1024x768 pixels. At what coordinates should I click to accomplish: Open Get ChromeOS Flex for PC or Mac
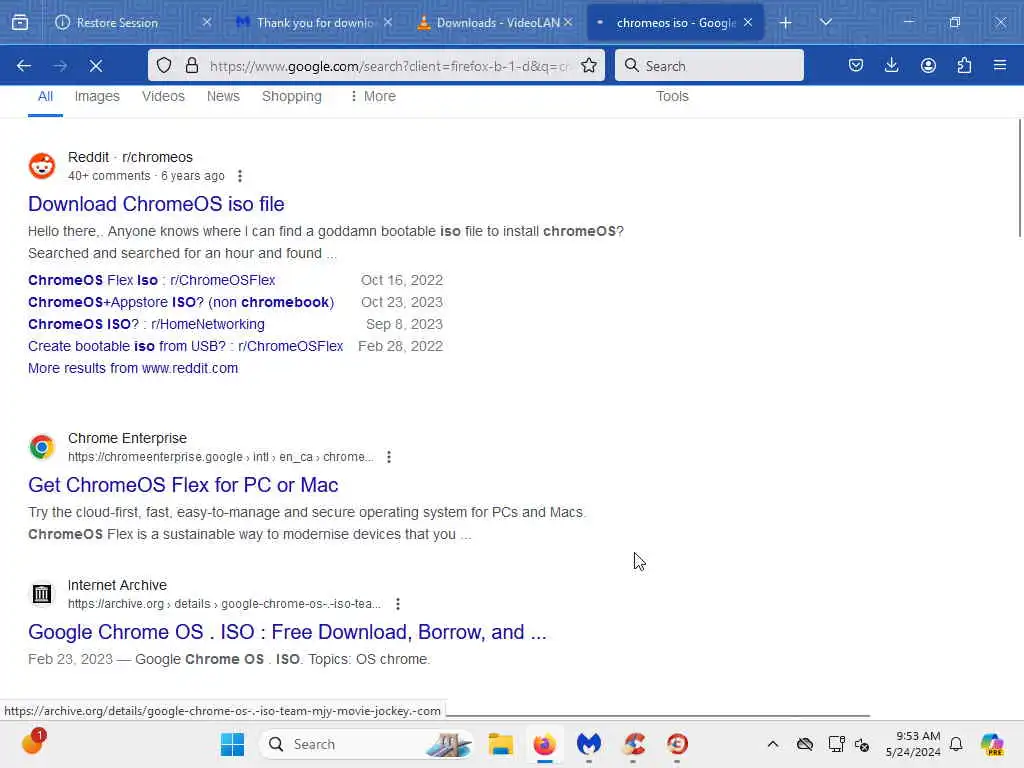point(183,485)
